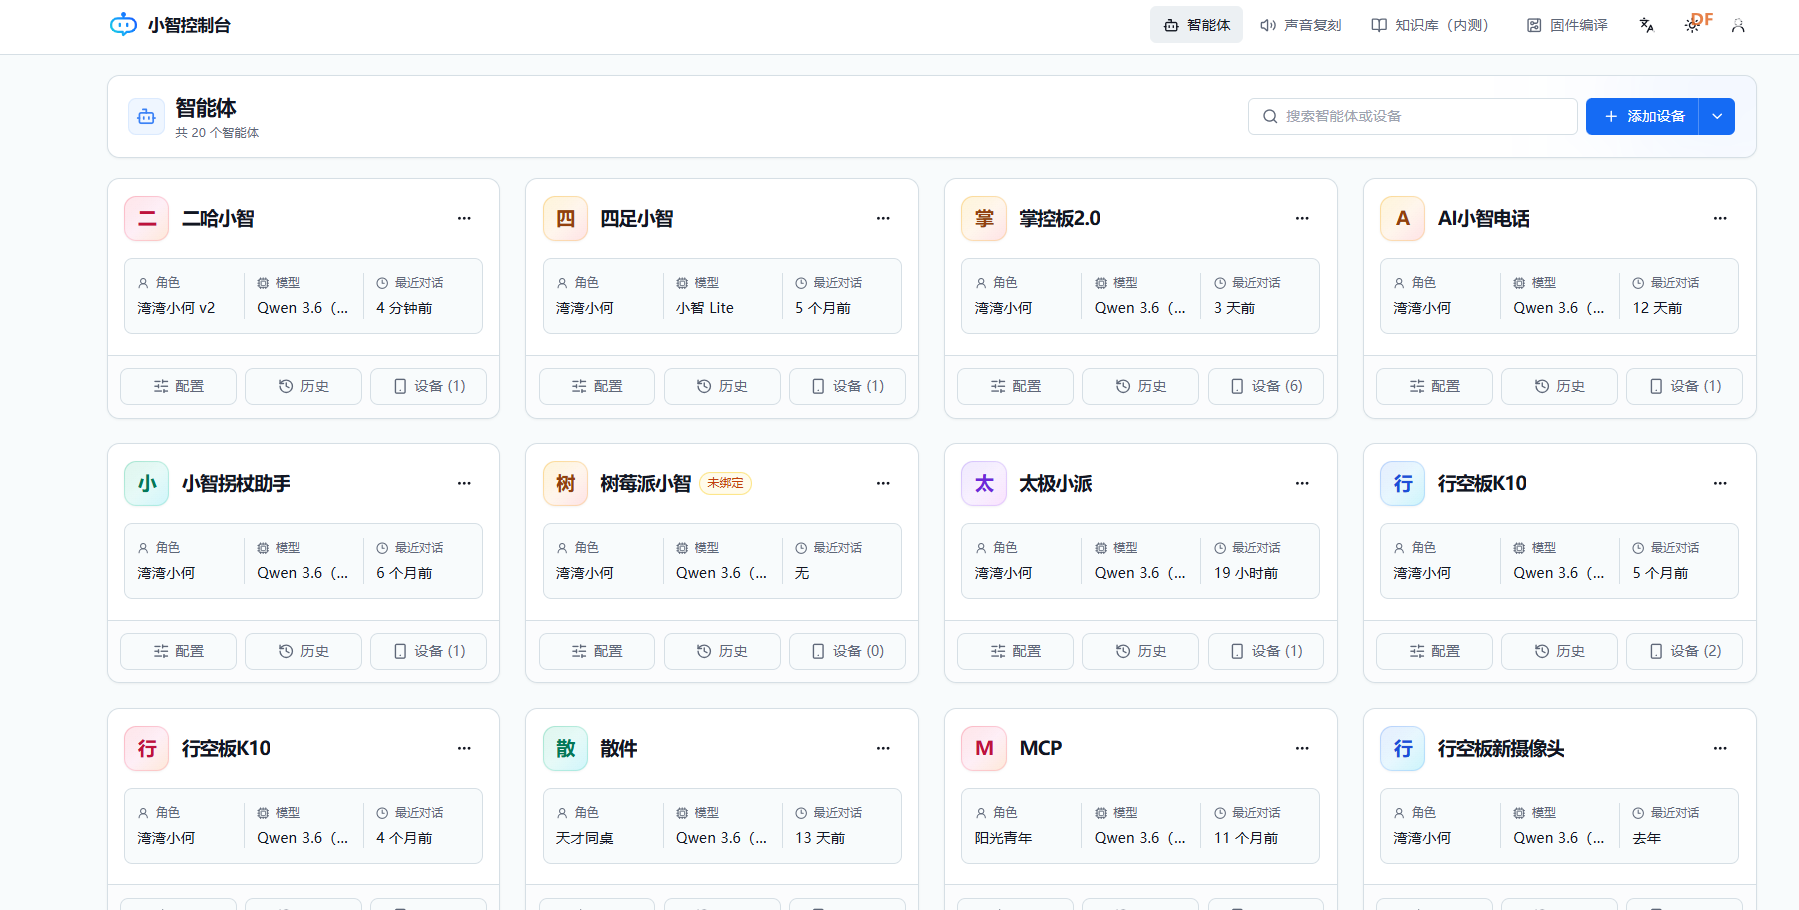View 历史 for the 太极小派 agent

tap(1140, 651)
